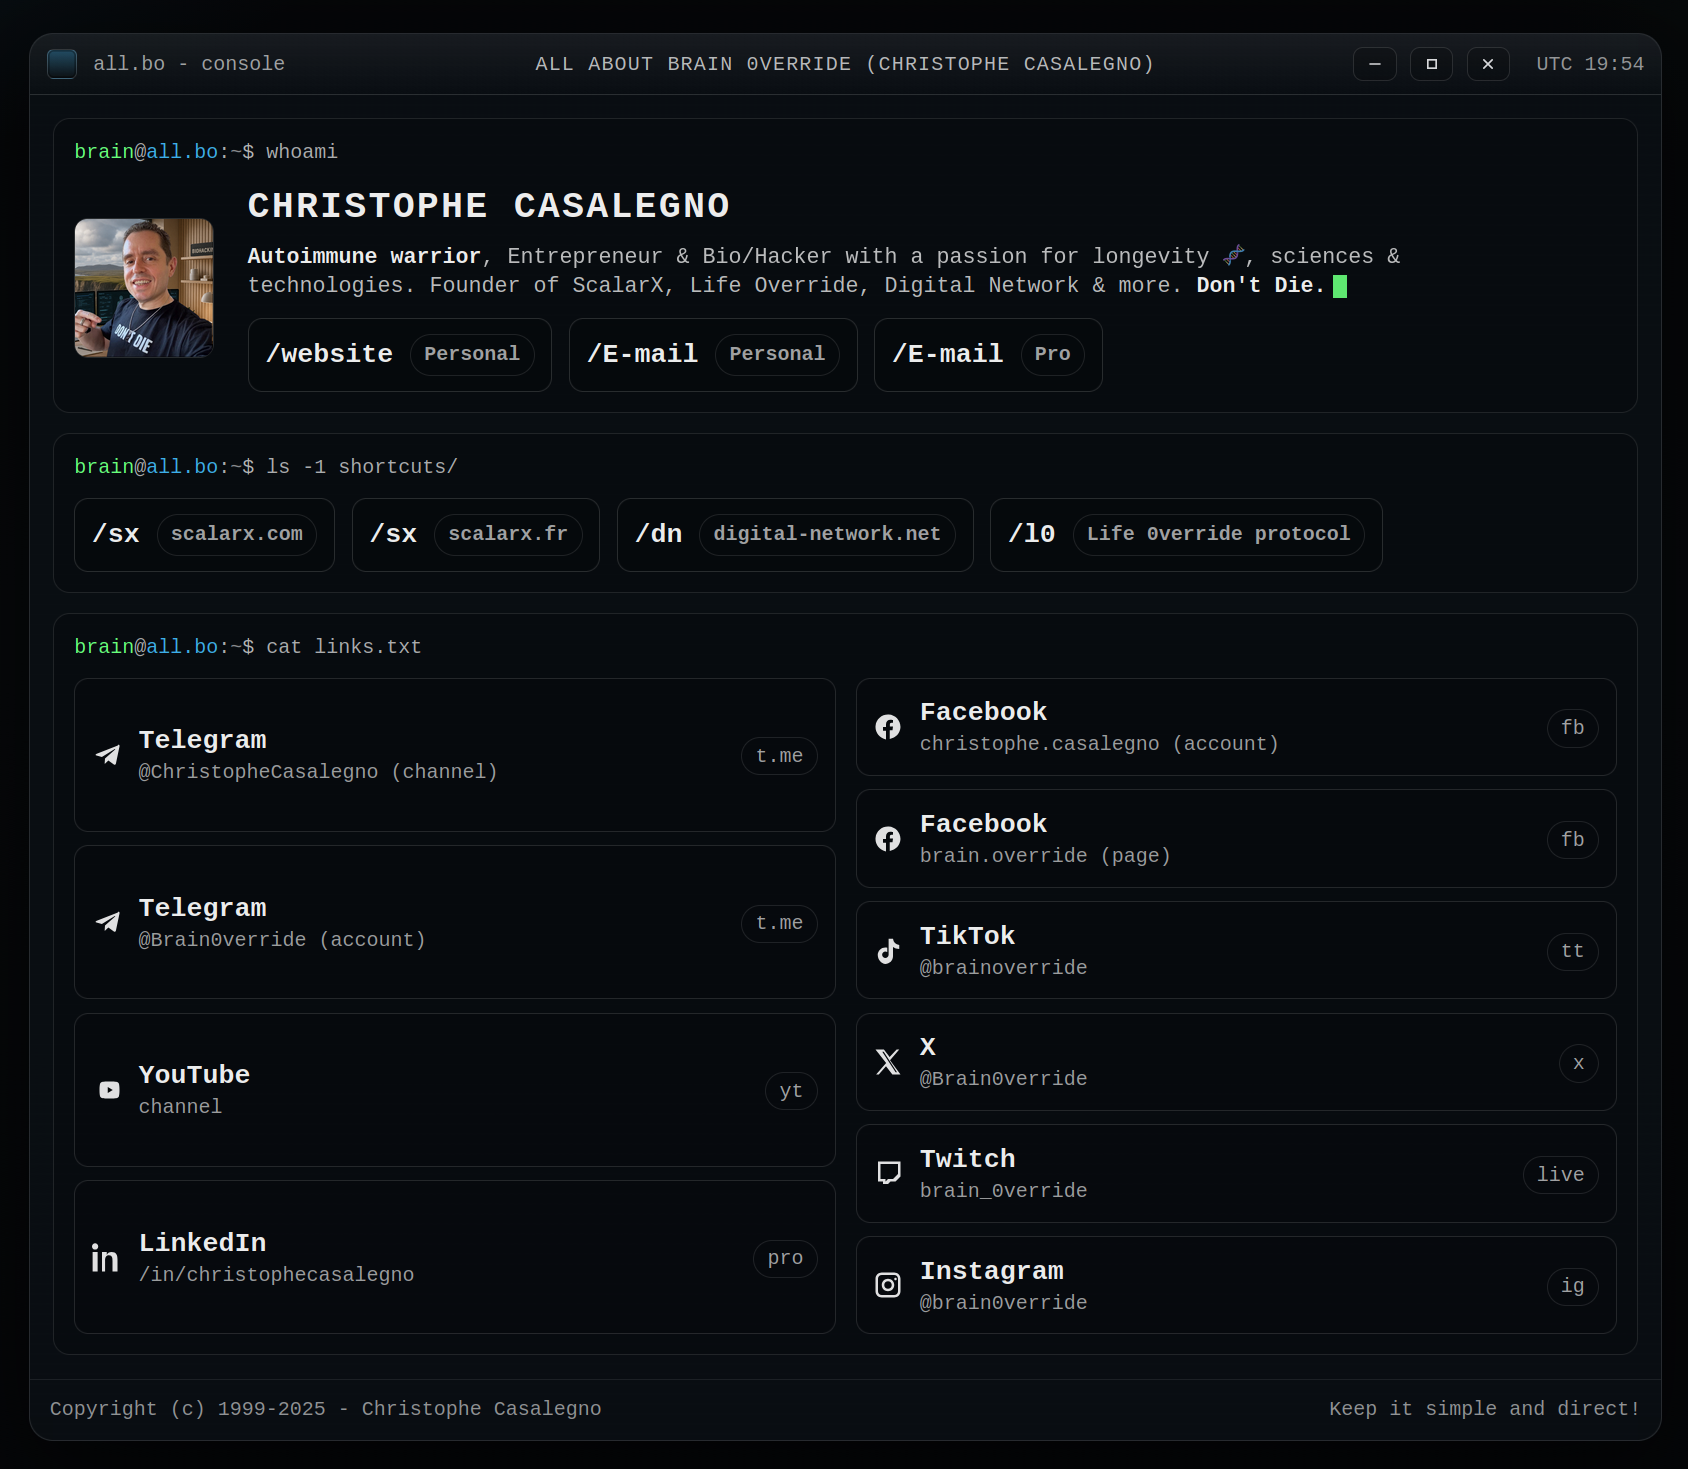Open the scalarx.fr shortcut
Viewport: 1688px width, 1469px height.
click(475, 535)
